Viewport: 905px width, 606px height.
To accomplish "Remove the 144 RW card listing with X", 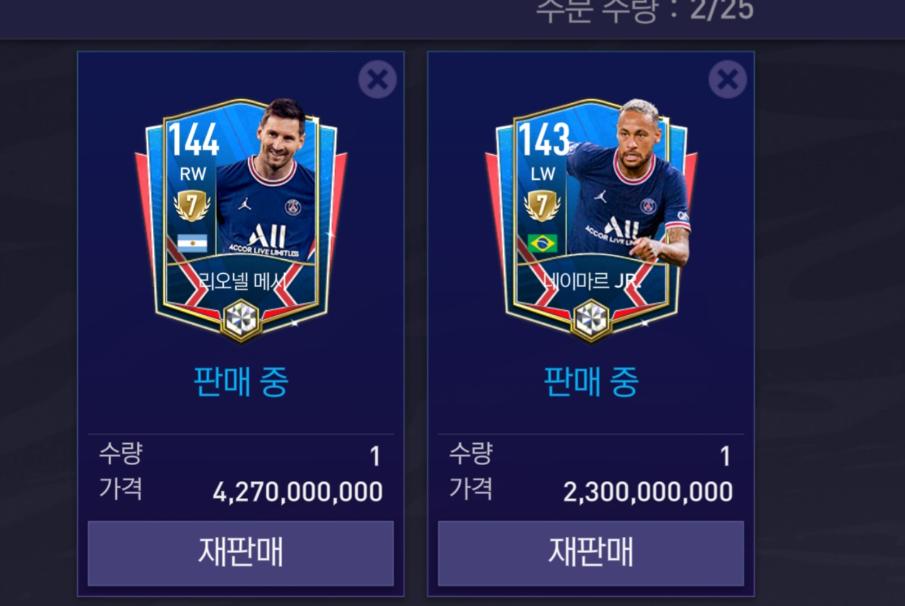I will coord(377,79).
